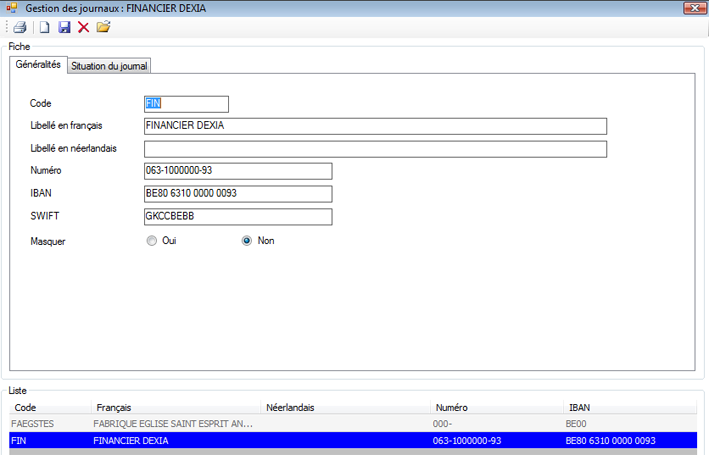Select the Non radio button for Masquer
Viewport: 709px width, 455px height.
coord(246,241)
